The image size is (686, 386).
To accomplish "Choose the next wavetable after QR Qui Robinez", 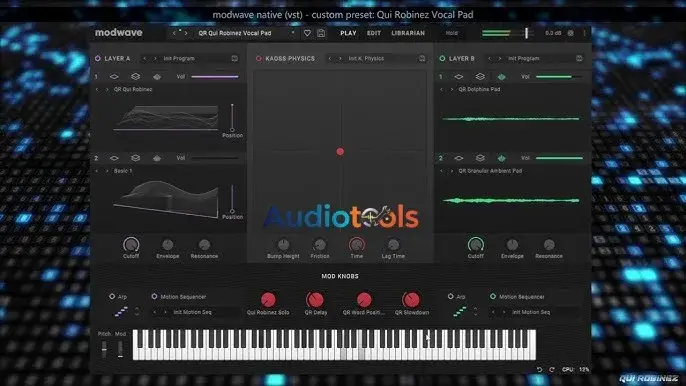I will click(107, 89).
